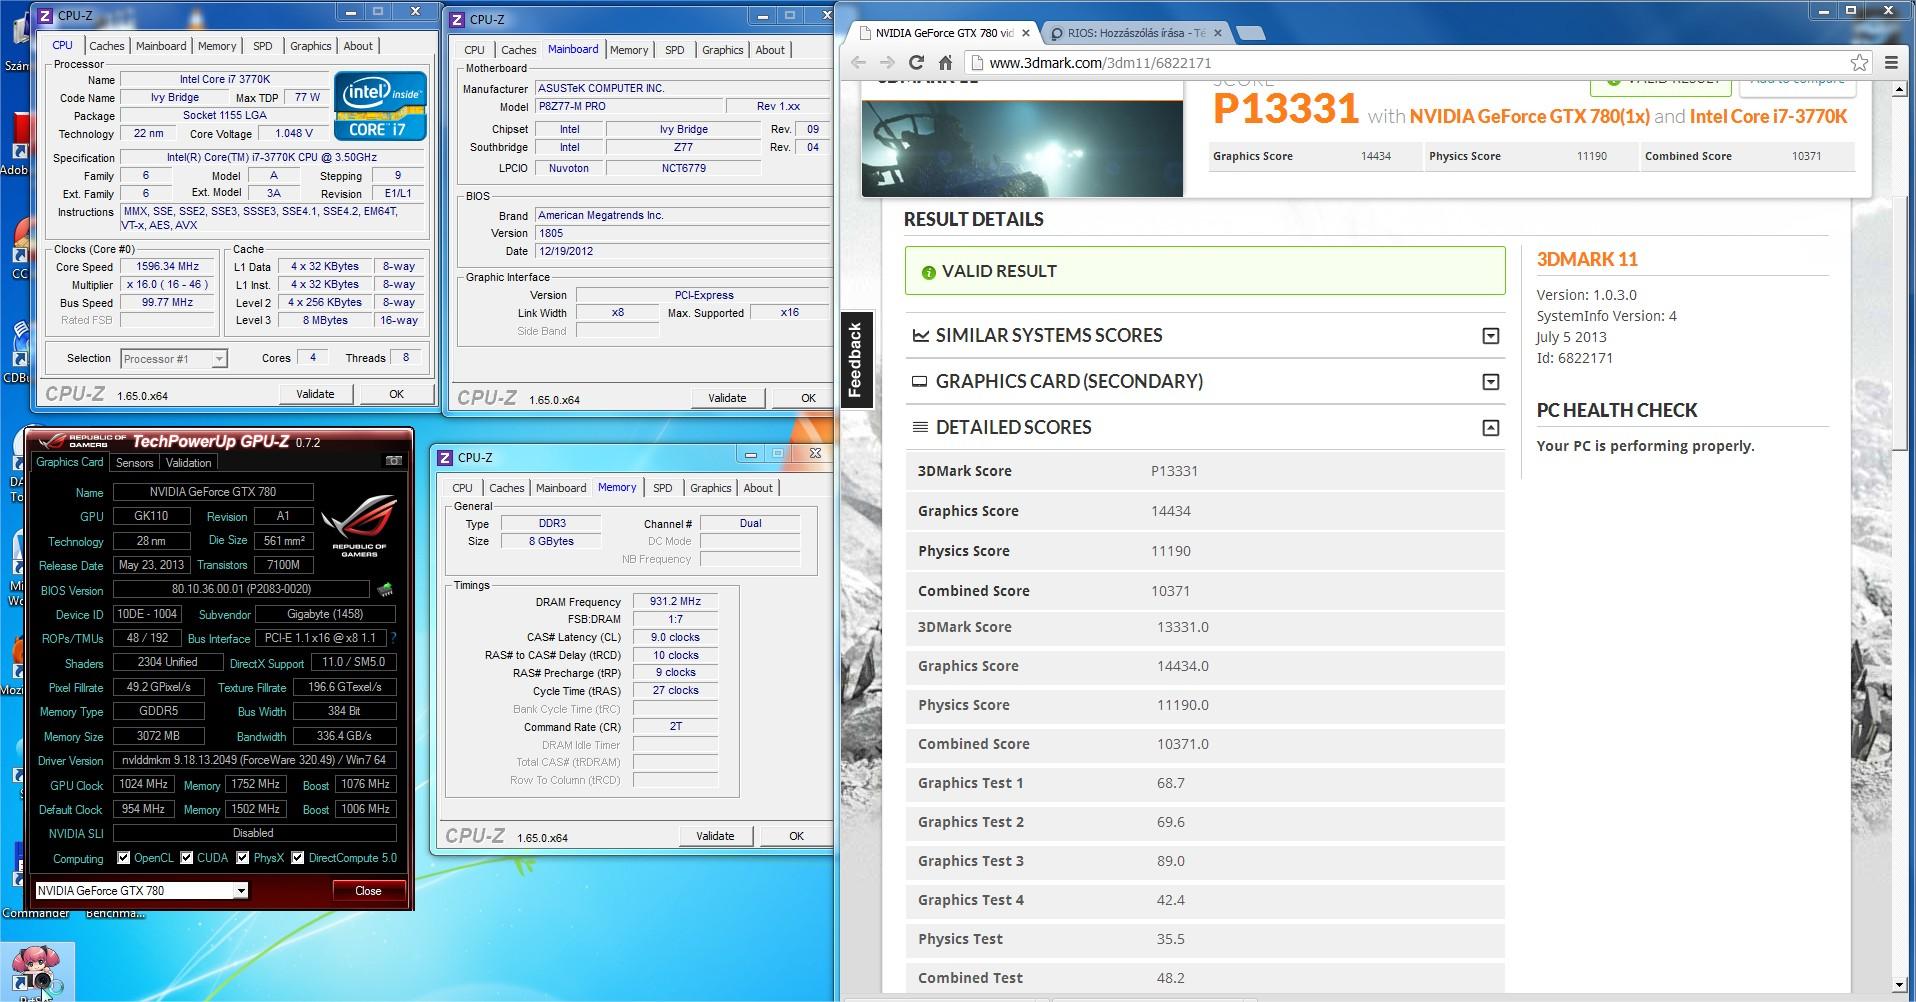Save the GPU BIOS using the chip icon
The height and width of the screenshot is (1002, 1916).
pos(385,590)
